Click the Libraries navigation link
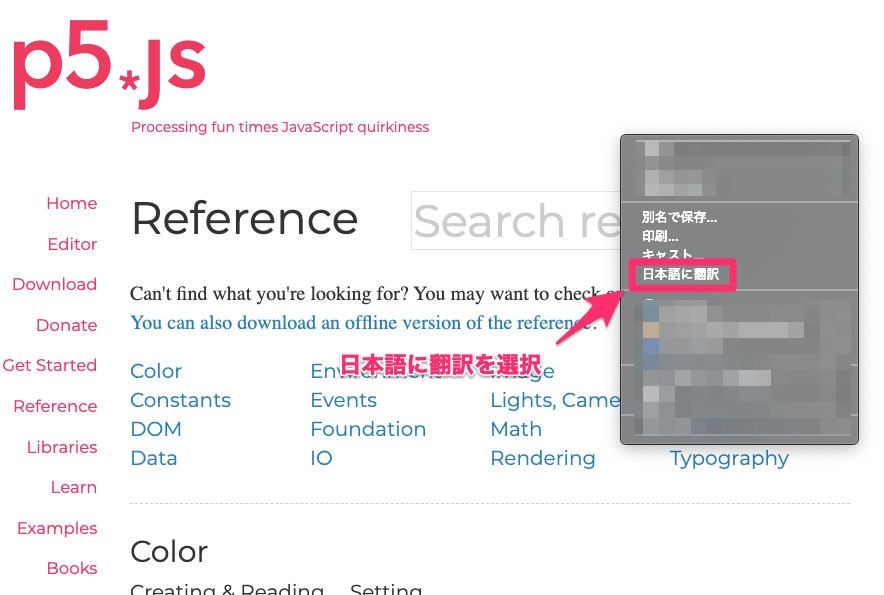The image size is (884, 595). (x=62, y=448)
